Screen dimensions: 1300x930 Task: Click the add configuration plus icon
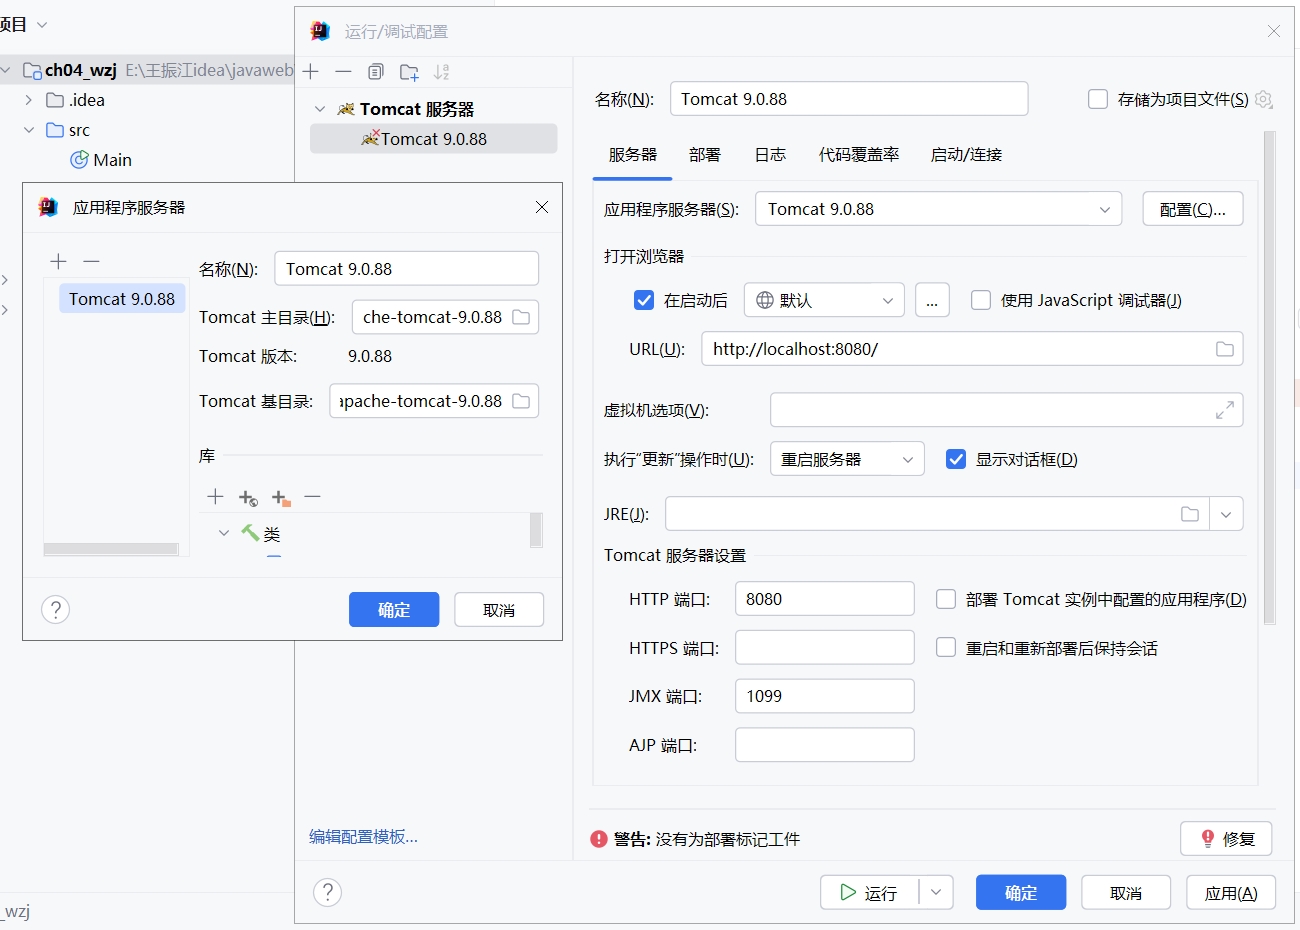[311, 72]
